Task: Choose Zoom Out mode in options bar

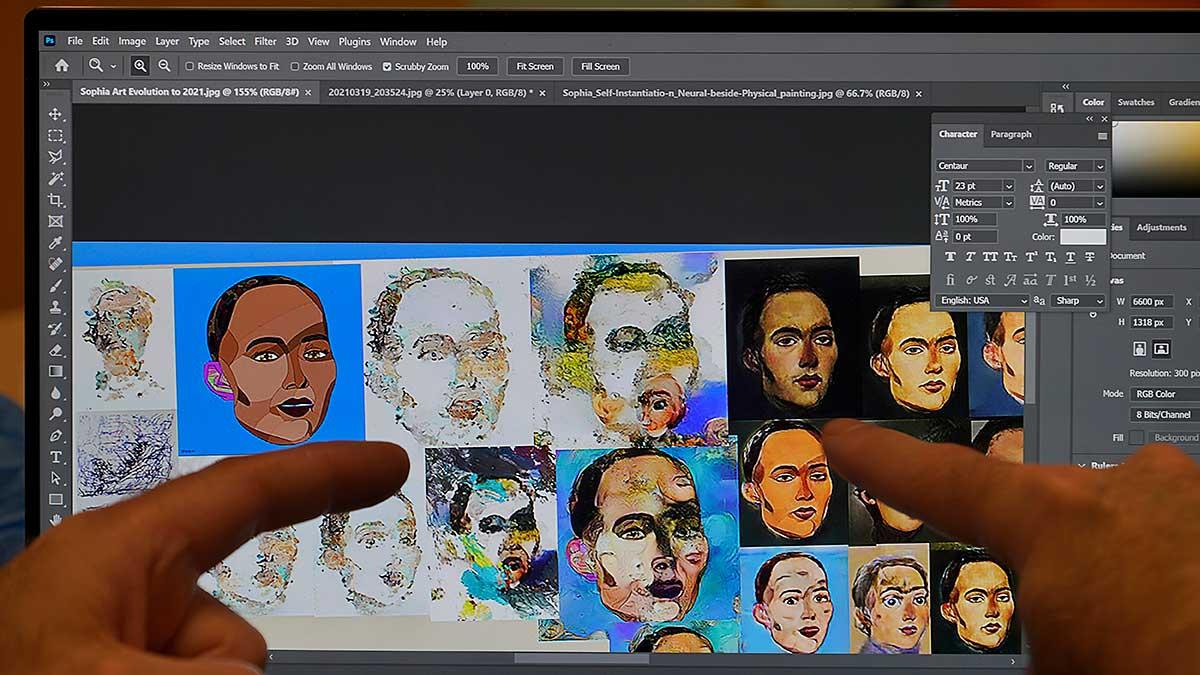Action: pyautogui.click(x=164, y=66)
